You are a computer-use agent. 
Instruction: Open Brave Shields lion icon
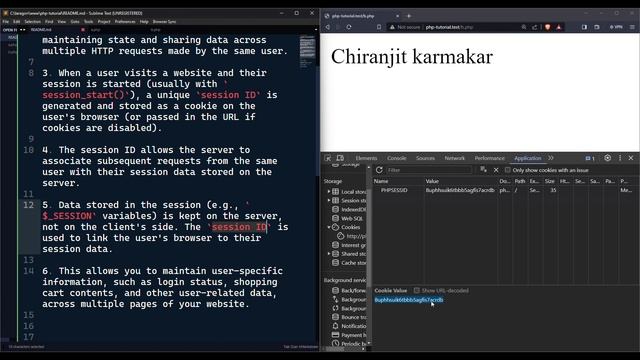click(x=547, y=27)
